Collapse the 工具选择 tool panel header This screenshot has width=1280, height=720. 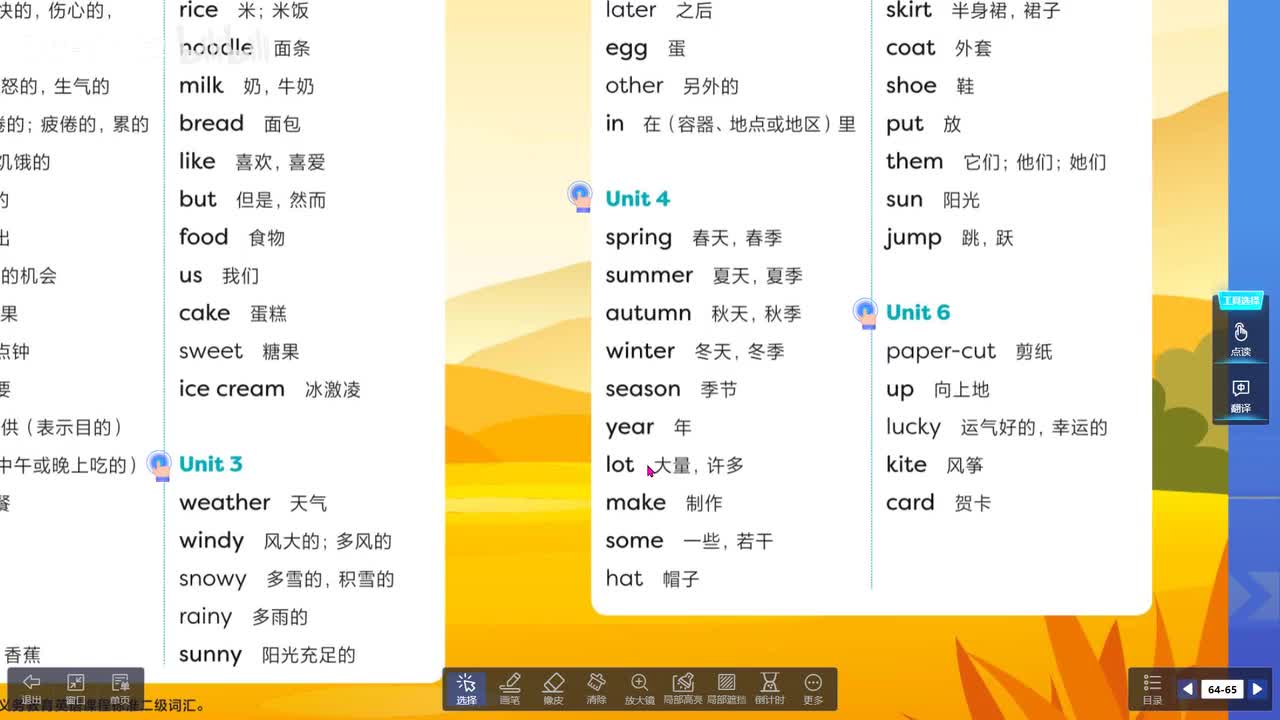pos(1241,301)
